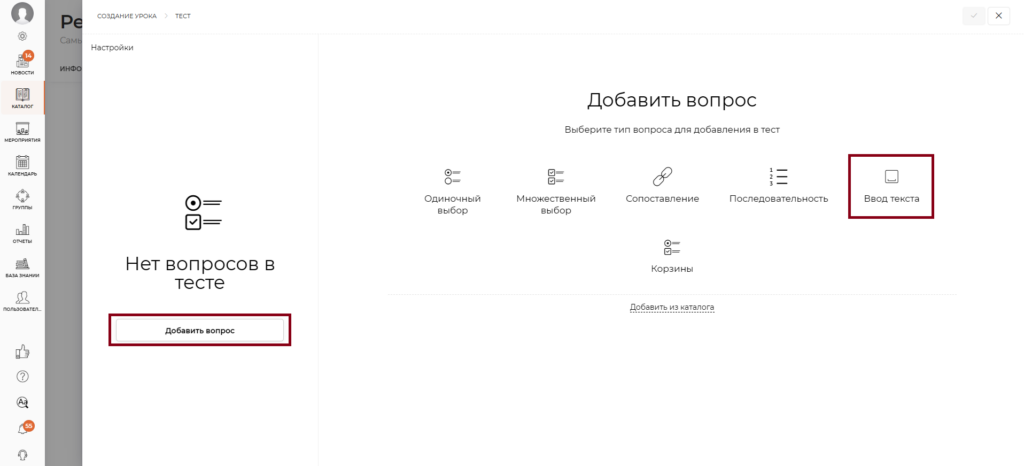
Task: Open the user avatar profile
Action: tap(22, 13)
